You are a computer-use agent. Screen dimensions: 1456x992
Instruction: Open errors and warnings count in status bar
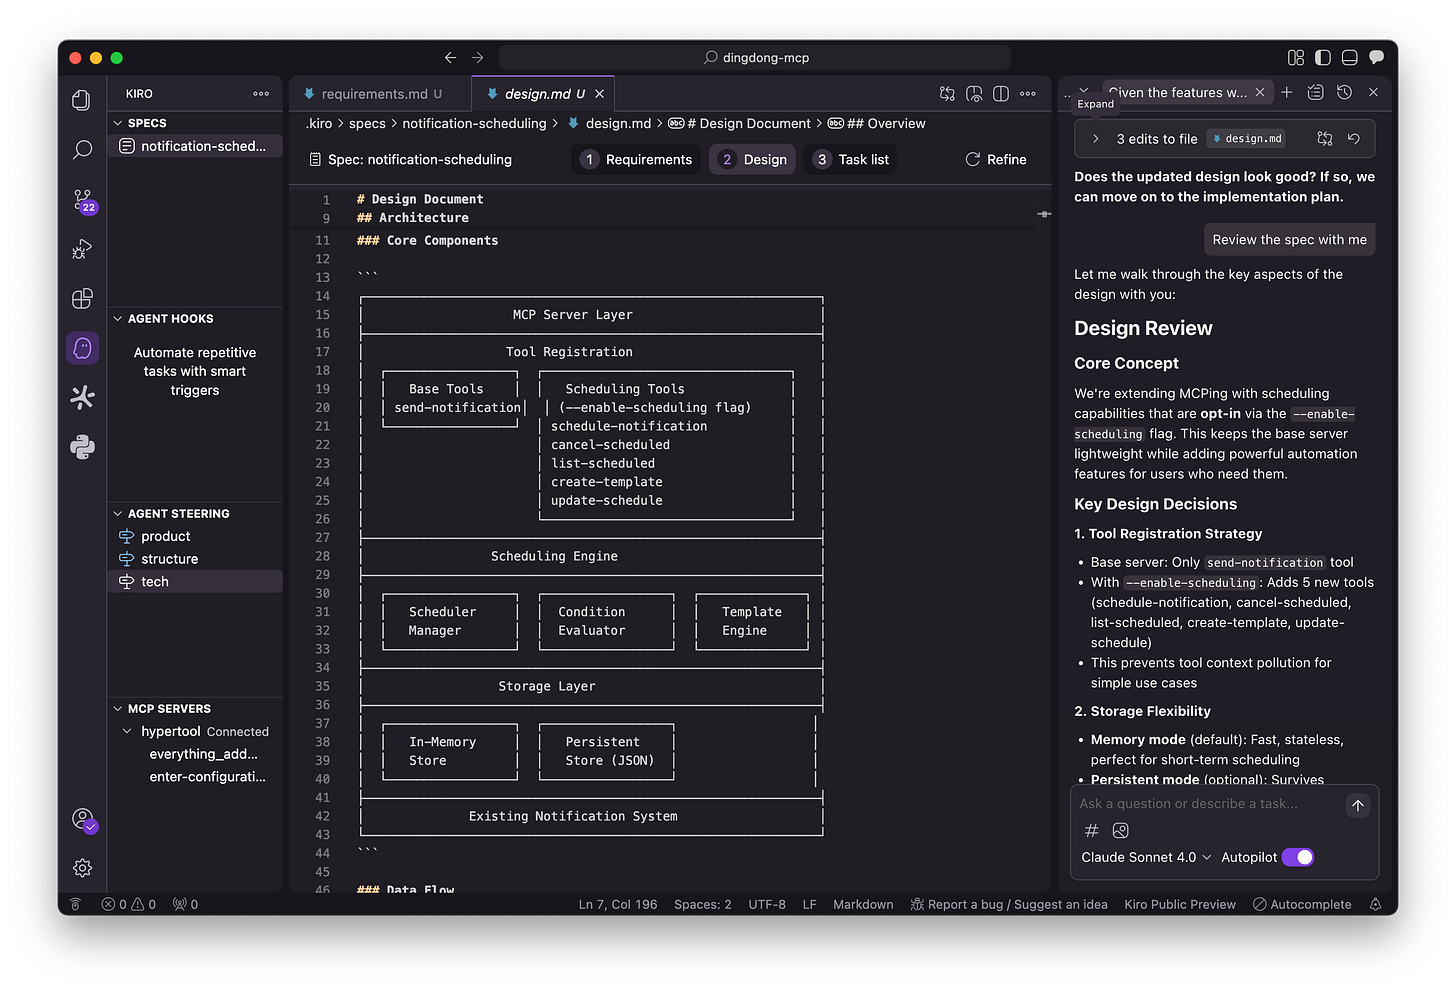pos(129,904)
